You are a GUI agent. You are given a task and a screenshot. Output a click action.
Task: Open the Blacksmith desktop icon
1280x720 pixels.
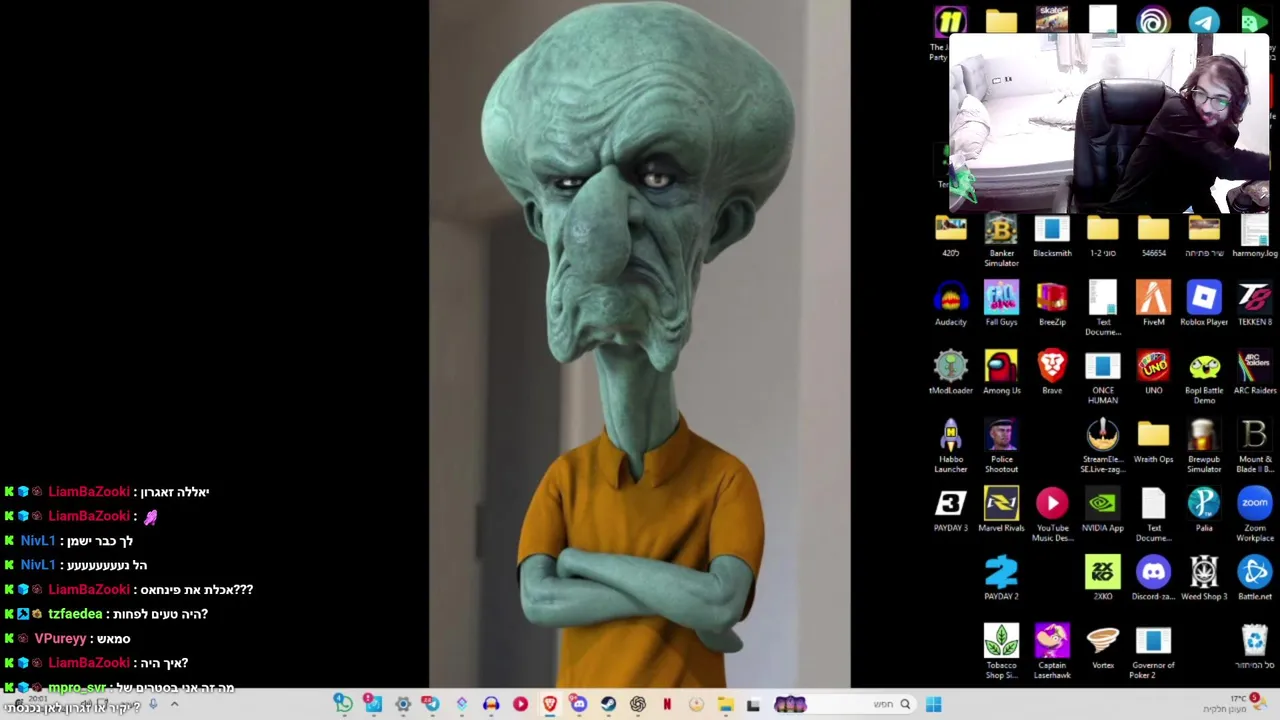[1052, 236]
